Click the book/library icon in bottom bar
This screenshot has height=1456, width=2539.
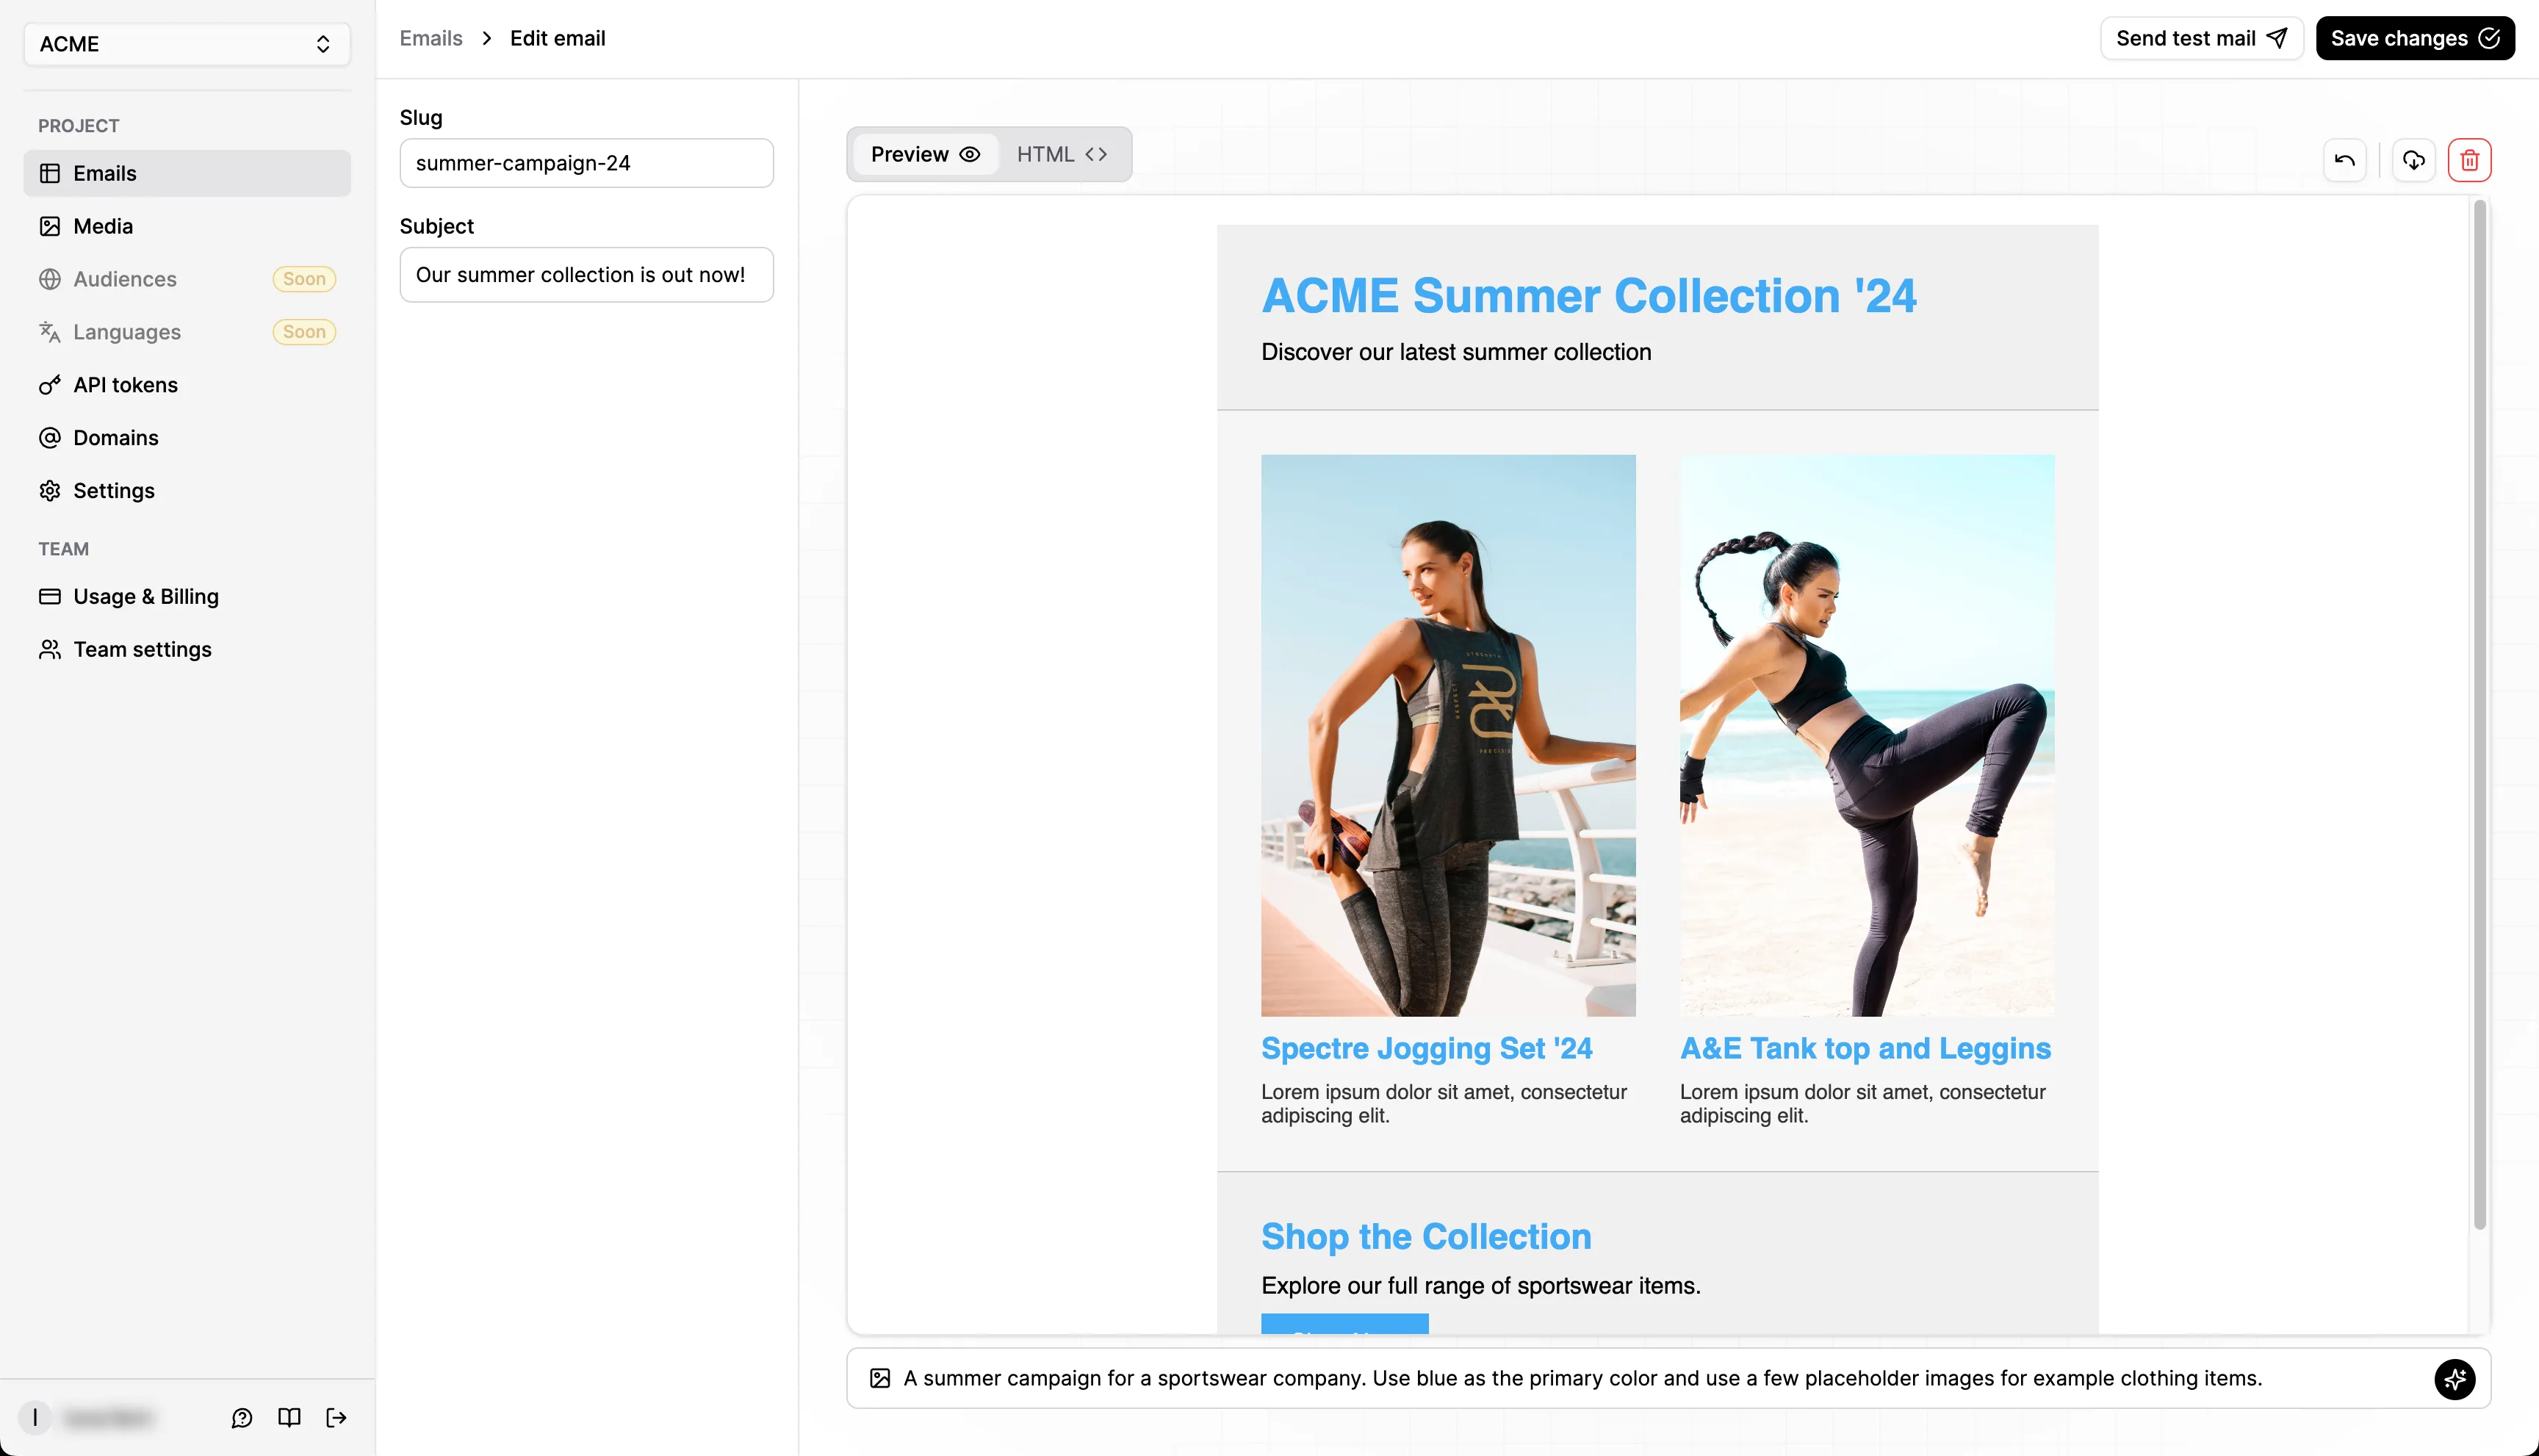(x=288, y=1416)
